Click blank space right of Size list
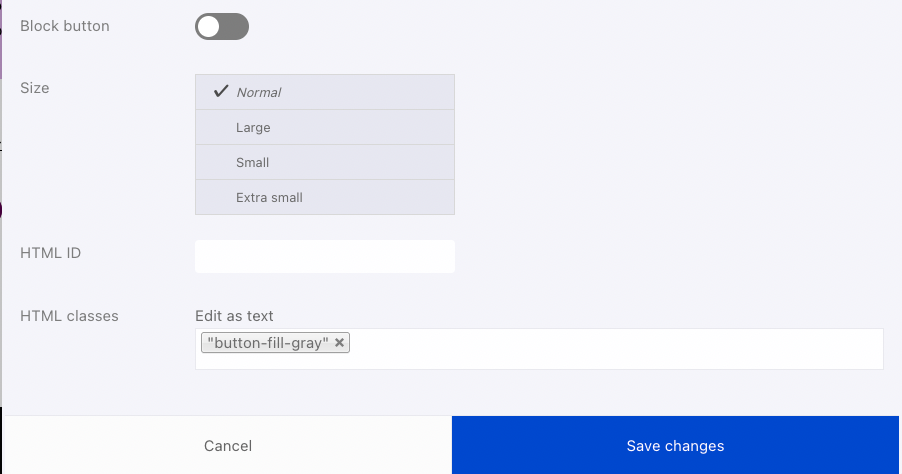 point(673,144)
